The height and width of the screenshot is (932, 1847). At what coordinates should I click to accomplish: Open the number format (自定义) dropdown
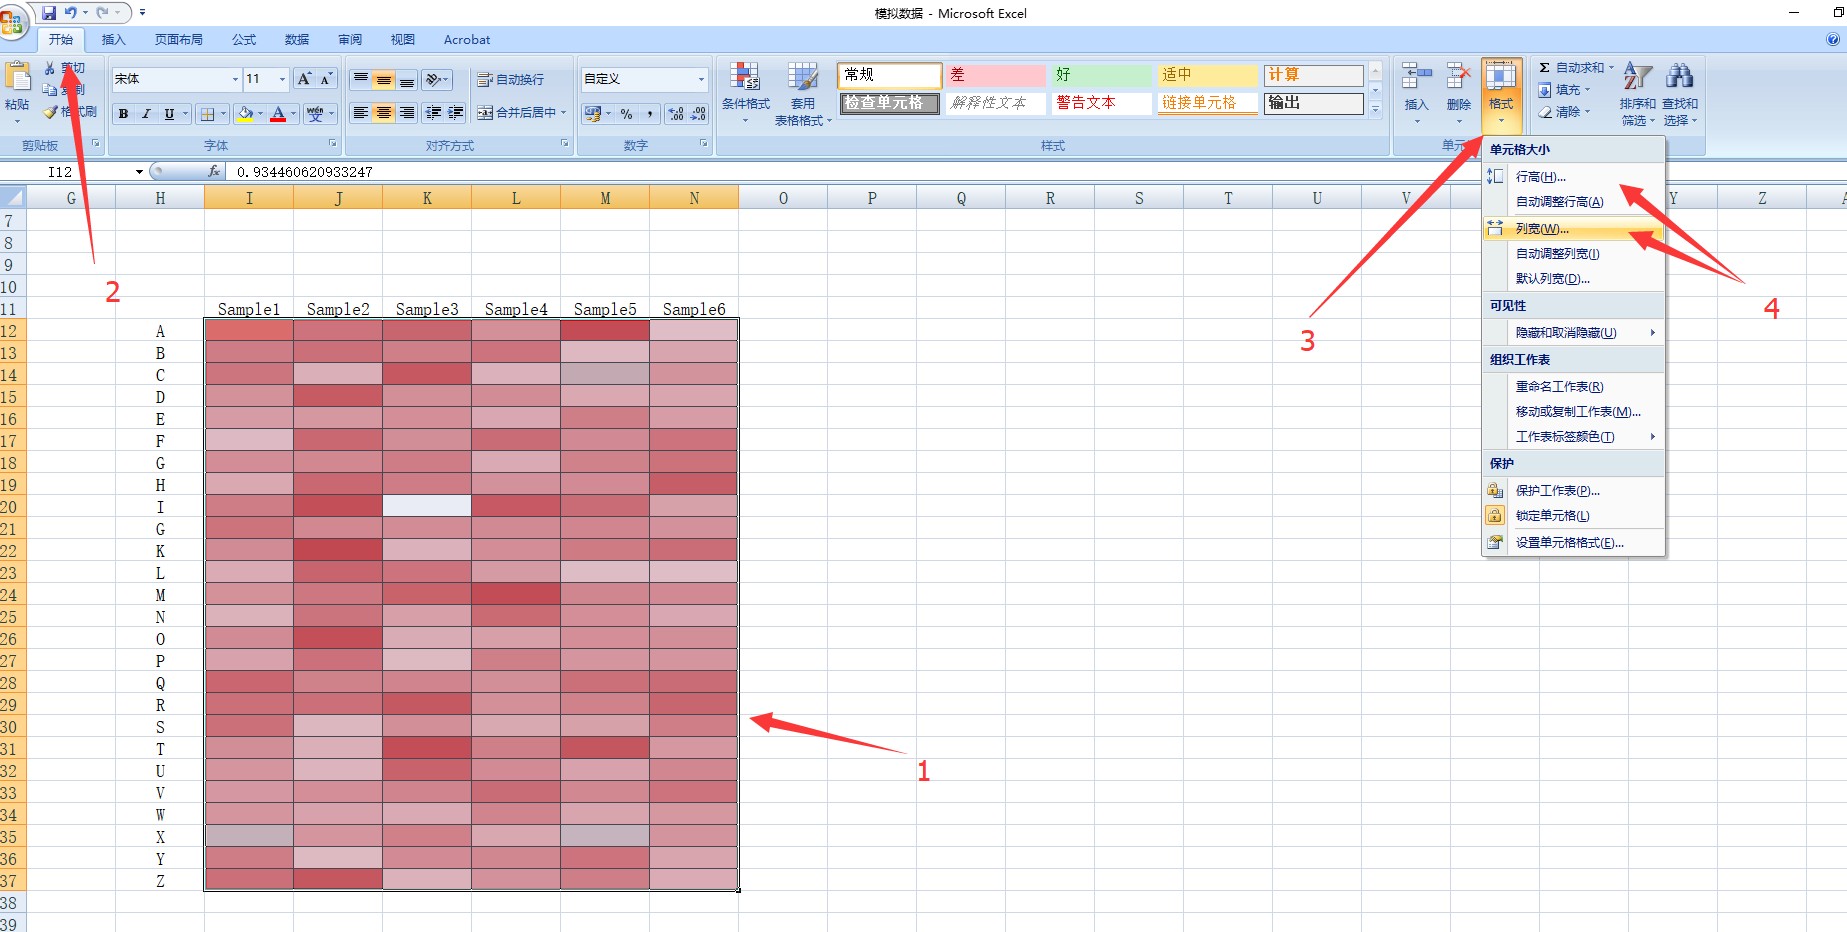(701, 79)
